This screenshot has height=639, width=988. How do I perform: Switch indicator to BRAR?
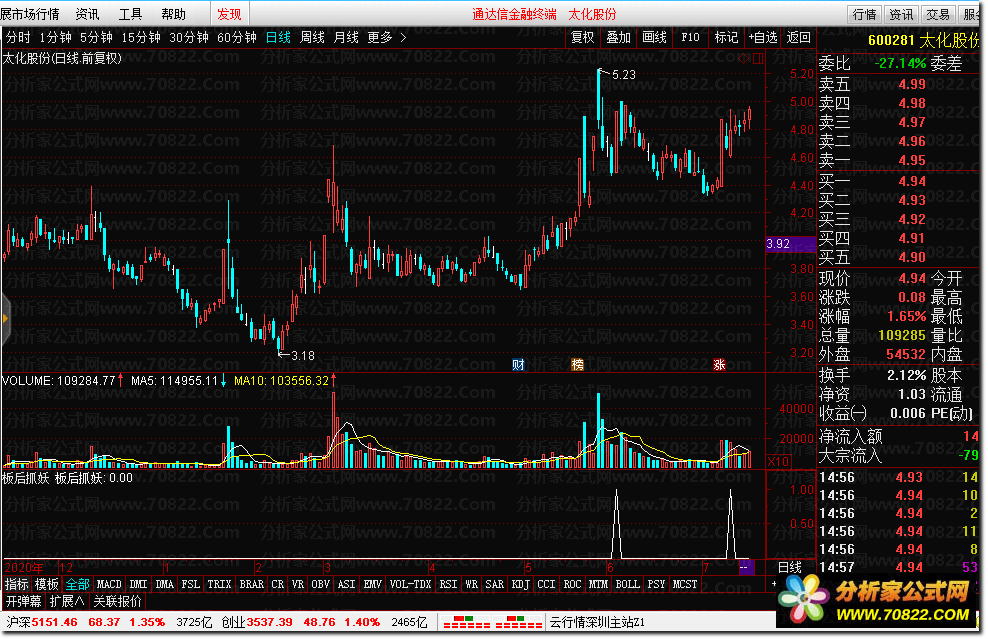251,584
